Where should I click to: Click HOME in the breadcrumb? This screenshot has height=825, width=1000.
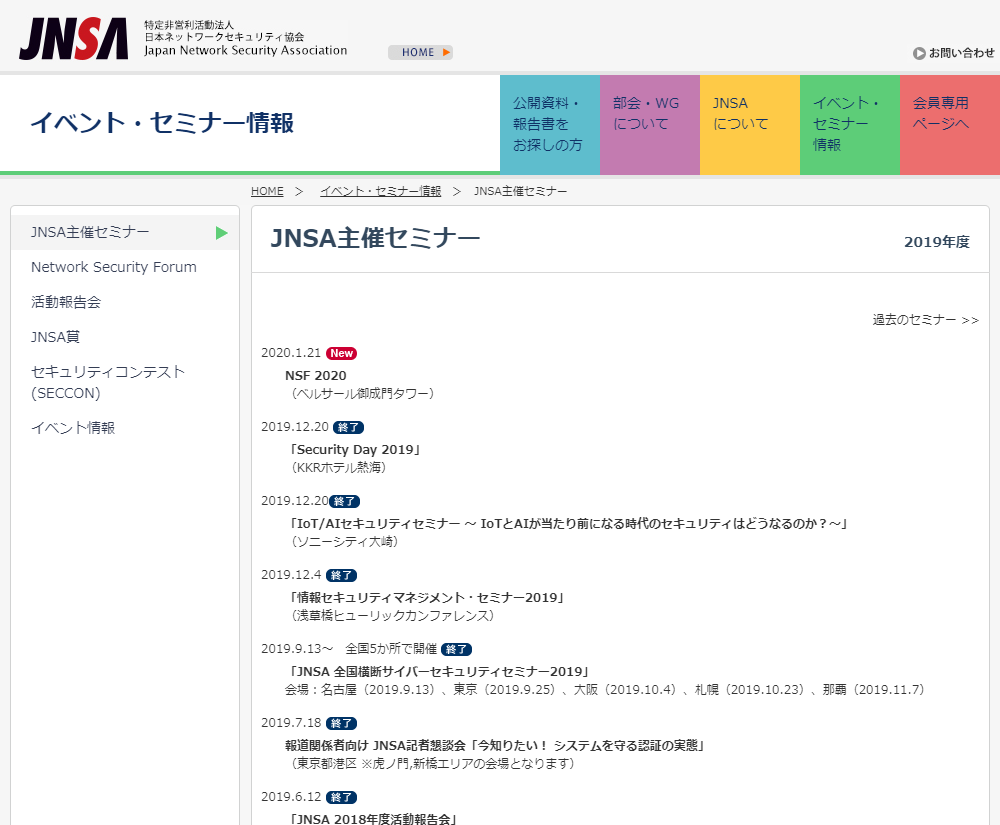267,191
